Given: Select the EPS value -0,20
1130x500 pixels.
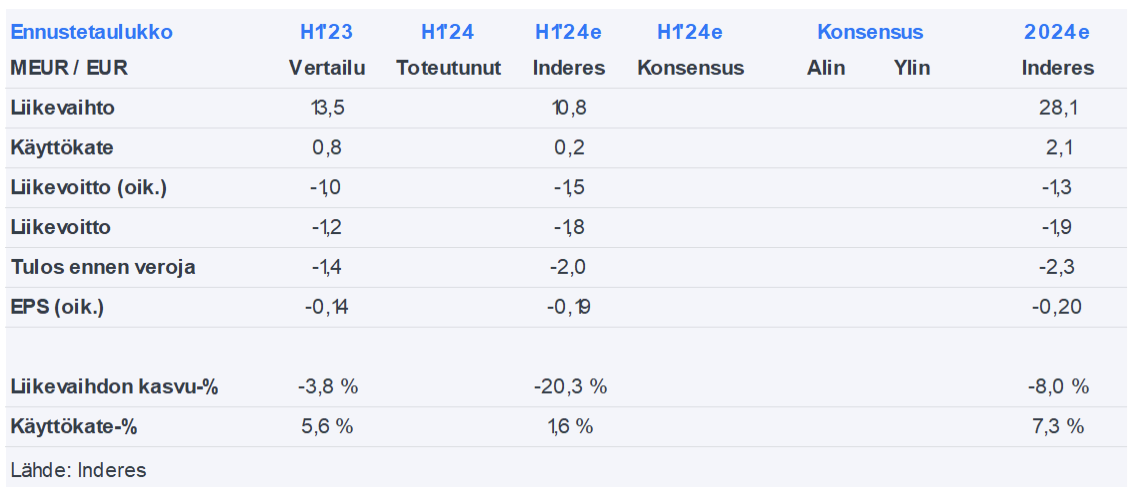Looking at the screenshot, I should point(1057,307).
